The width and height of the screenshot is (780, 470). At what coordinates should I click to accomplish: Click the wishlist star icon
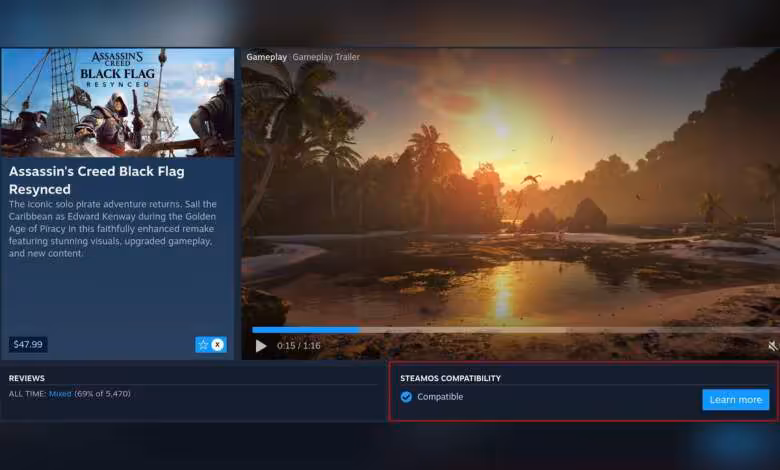tap(203, 345)
